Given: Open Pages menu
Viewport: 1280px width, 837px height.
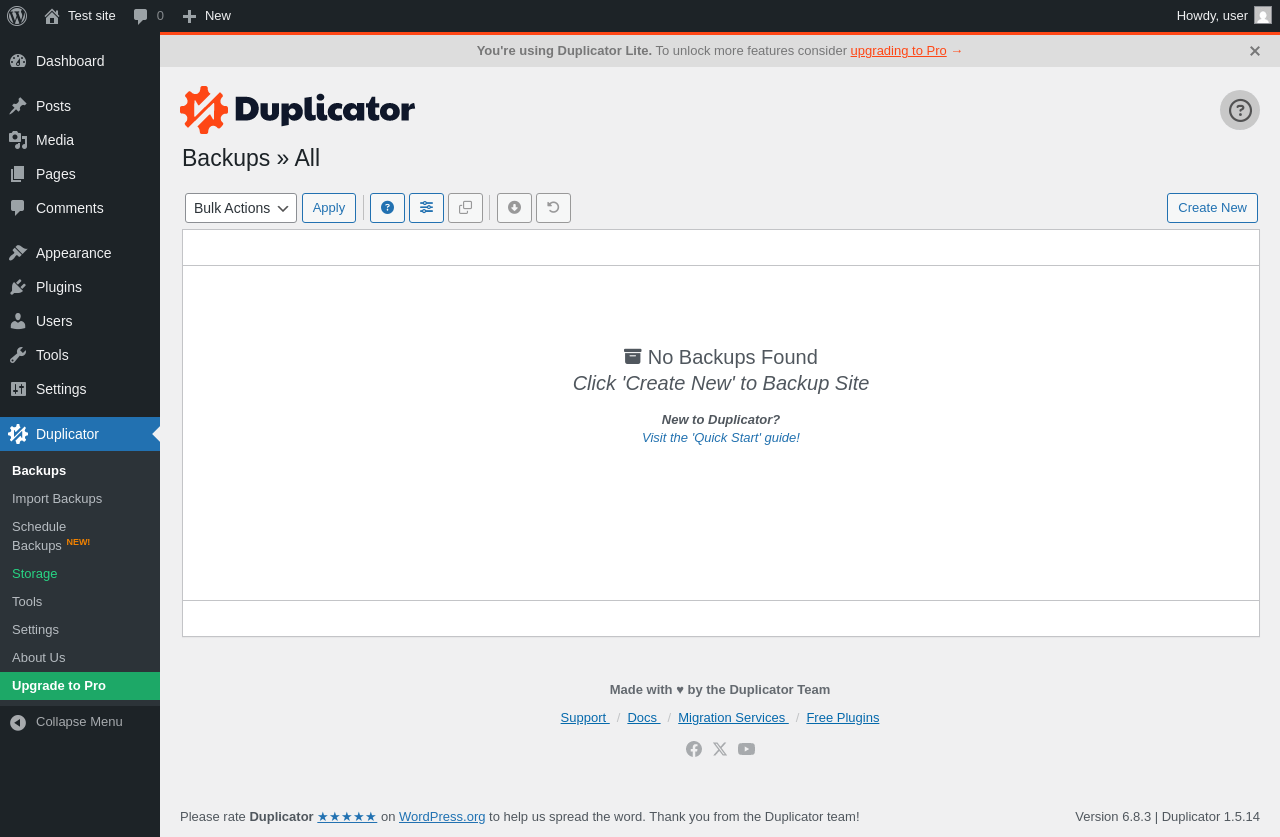Looking at the screenshot, I should tap(80, 174).
